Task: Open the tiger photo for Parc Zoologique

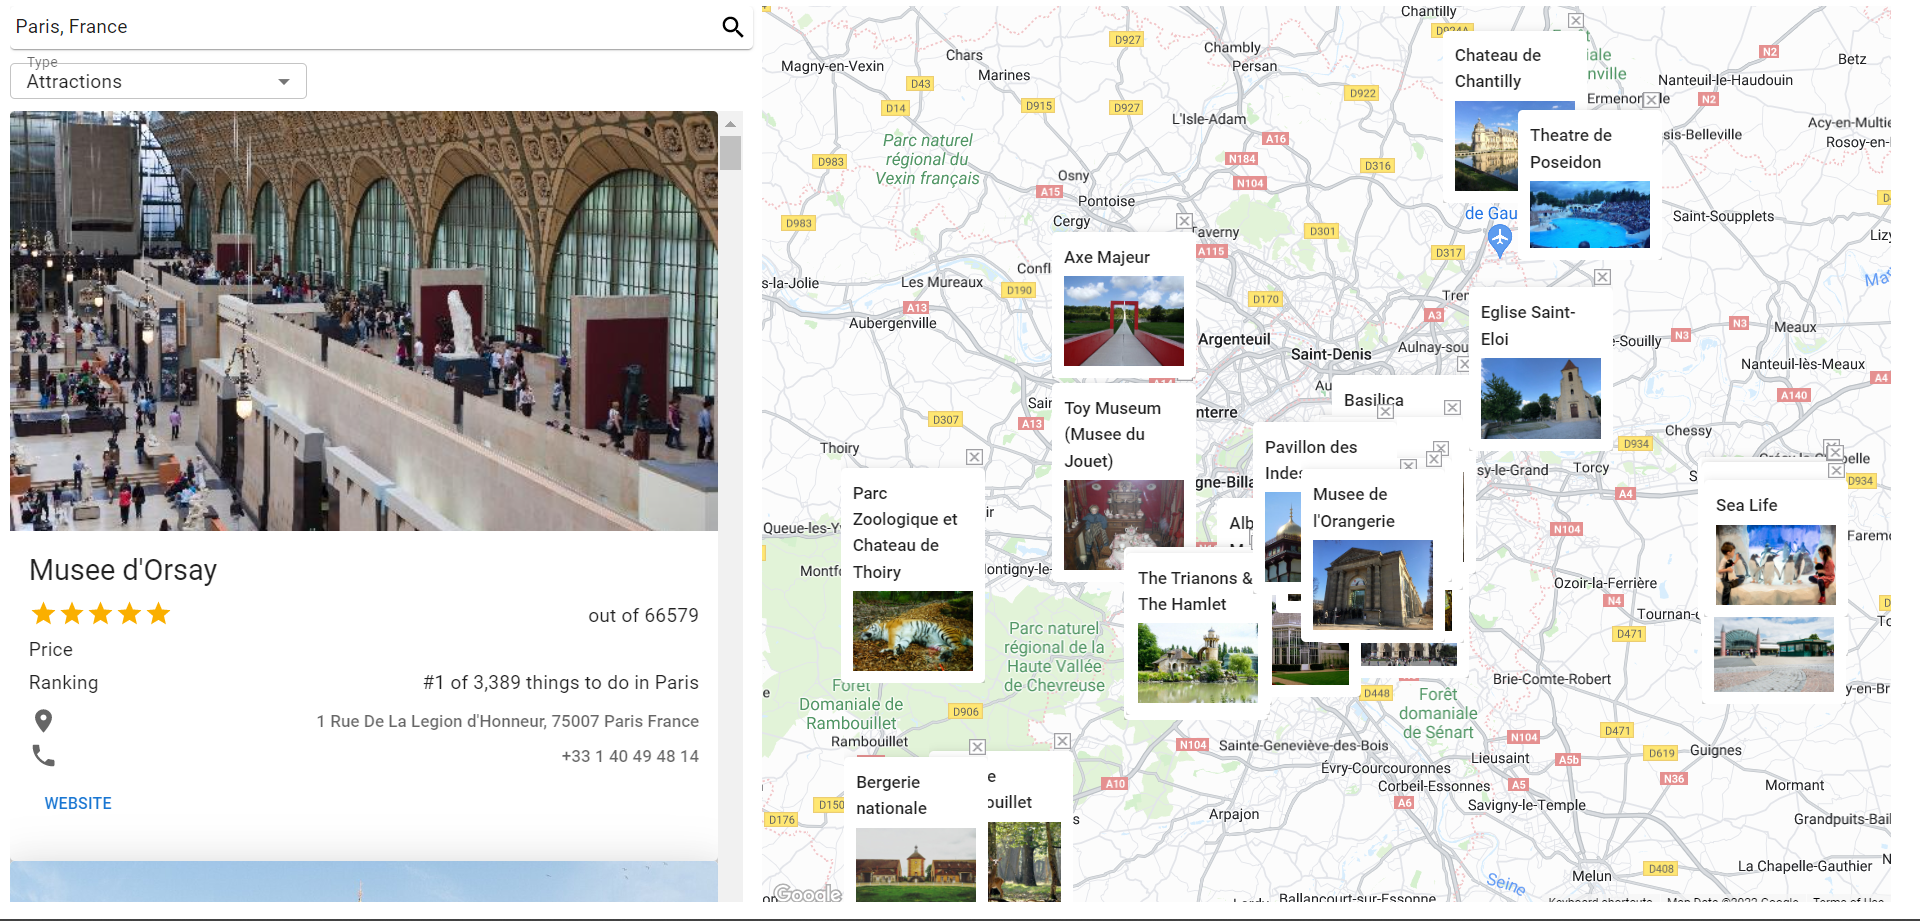Action: tap(913, 631)
